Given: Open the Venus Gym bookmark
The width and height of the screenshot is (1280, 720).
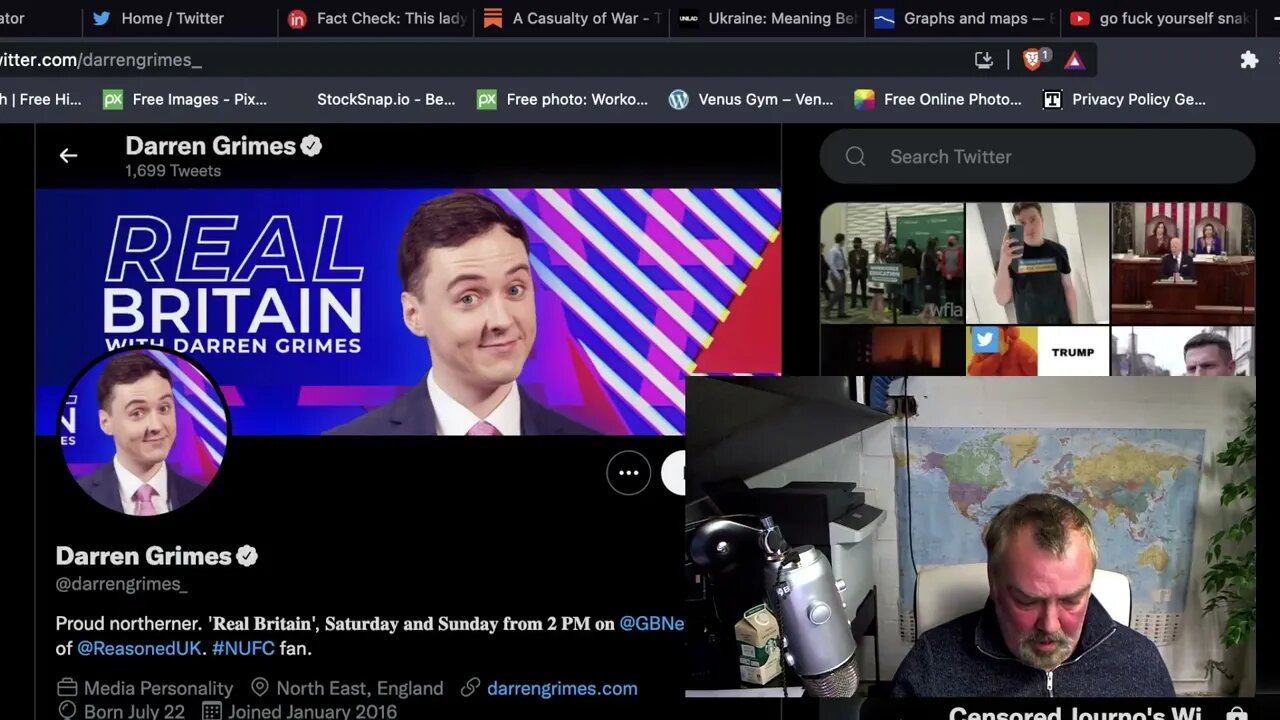Looking at the screenshot, I should (x=751, y=99).
